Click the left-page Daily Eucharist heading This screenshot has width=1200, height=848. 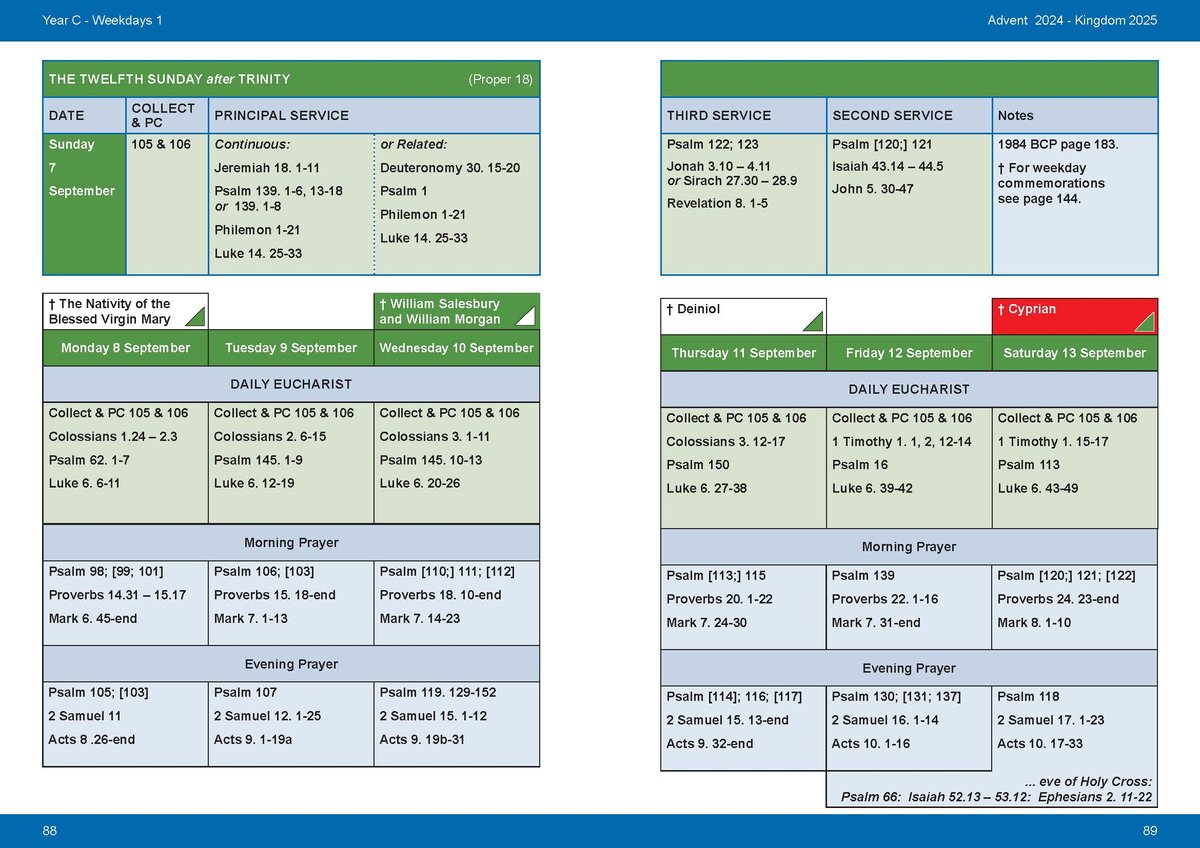tap(291, 384)
